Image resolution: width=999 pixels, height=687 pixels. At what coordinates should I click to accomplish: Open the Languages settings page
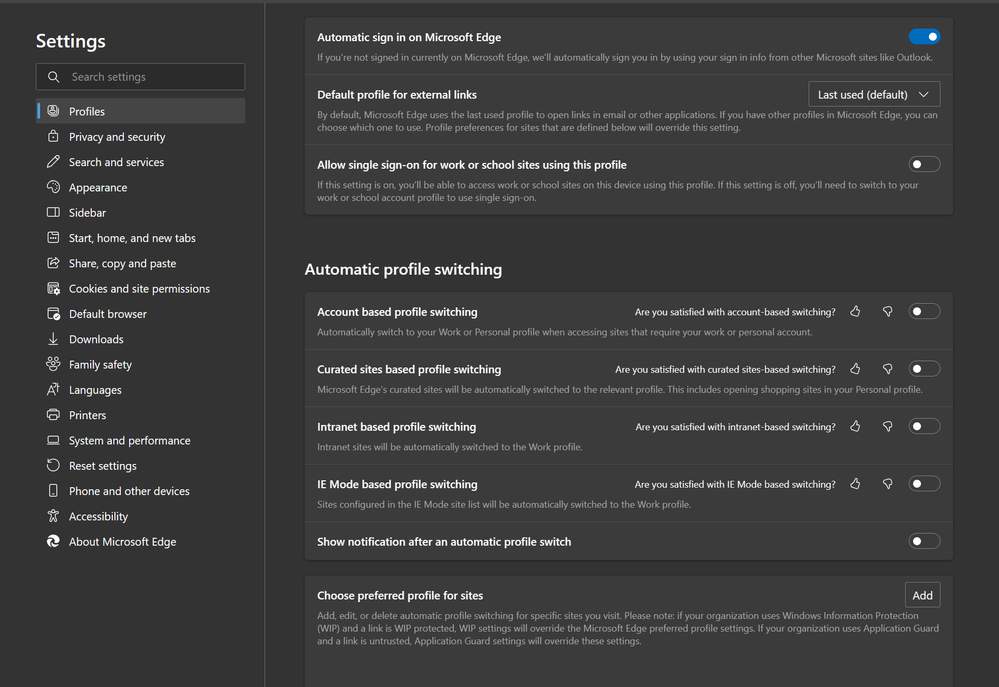[x=95, y=390]
